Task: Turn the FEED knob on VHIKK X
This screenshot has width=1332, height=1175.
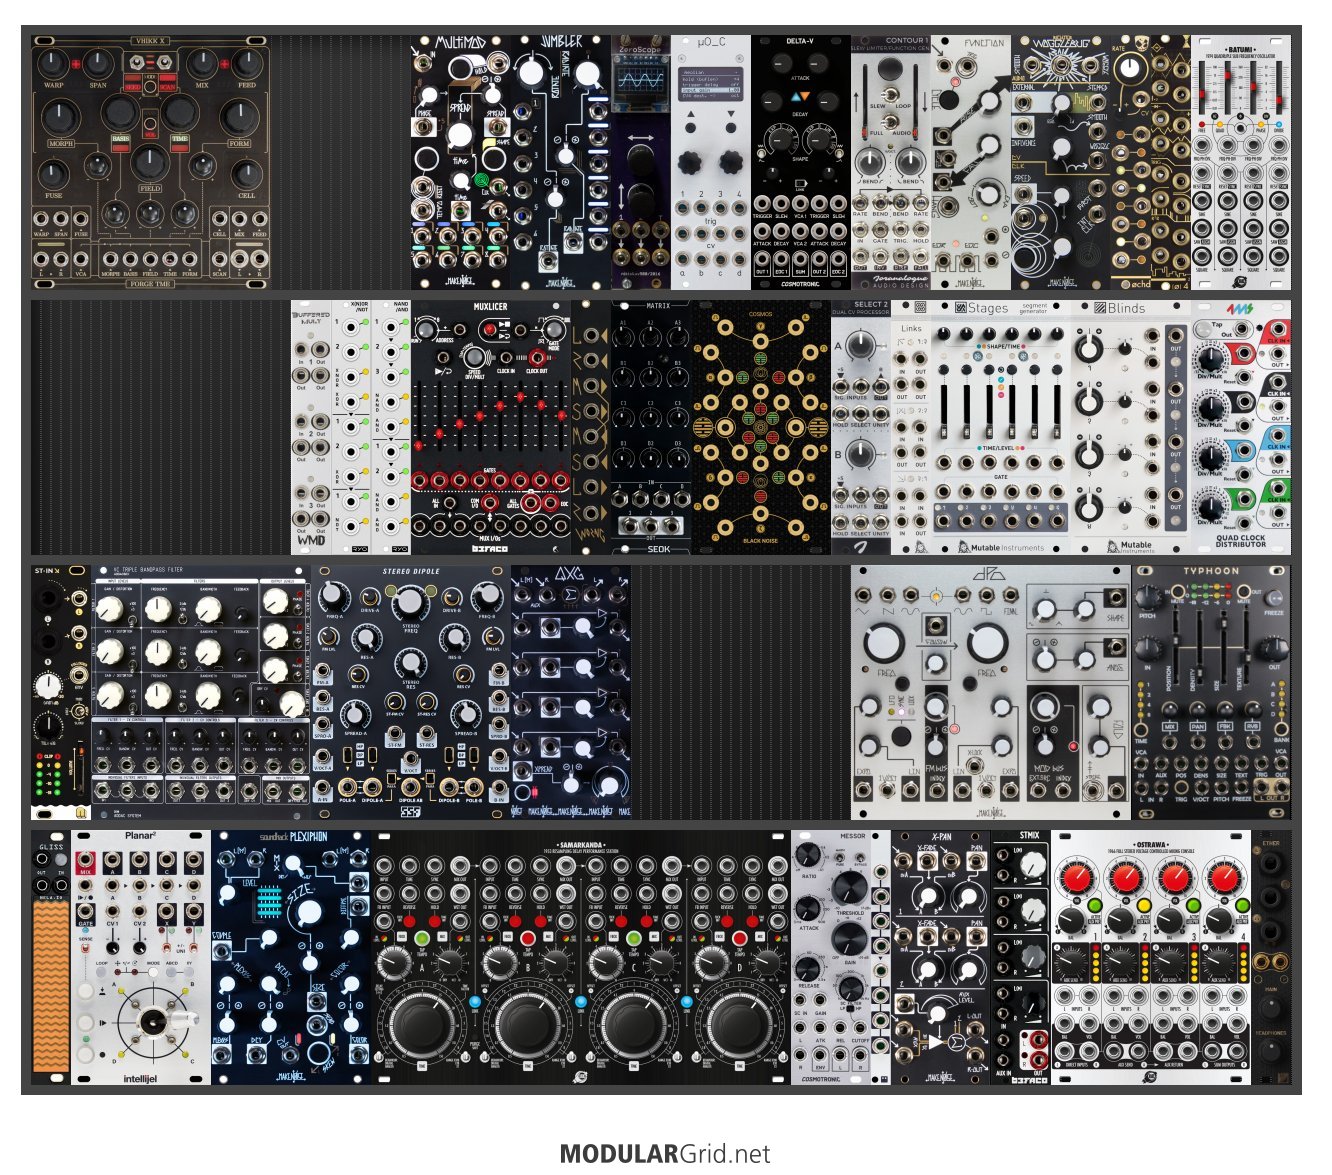Action: click(246, 65)
